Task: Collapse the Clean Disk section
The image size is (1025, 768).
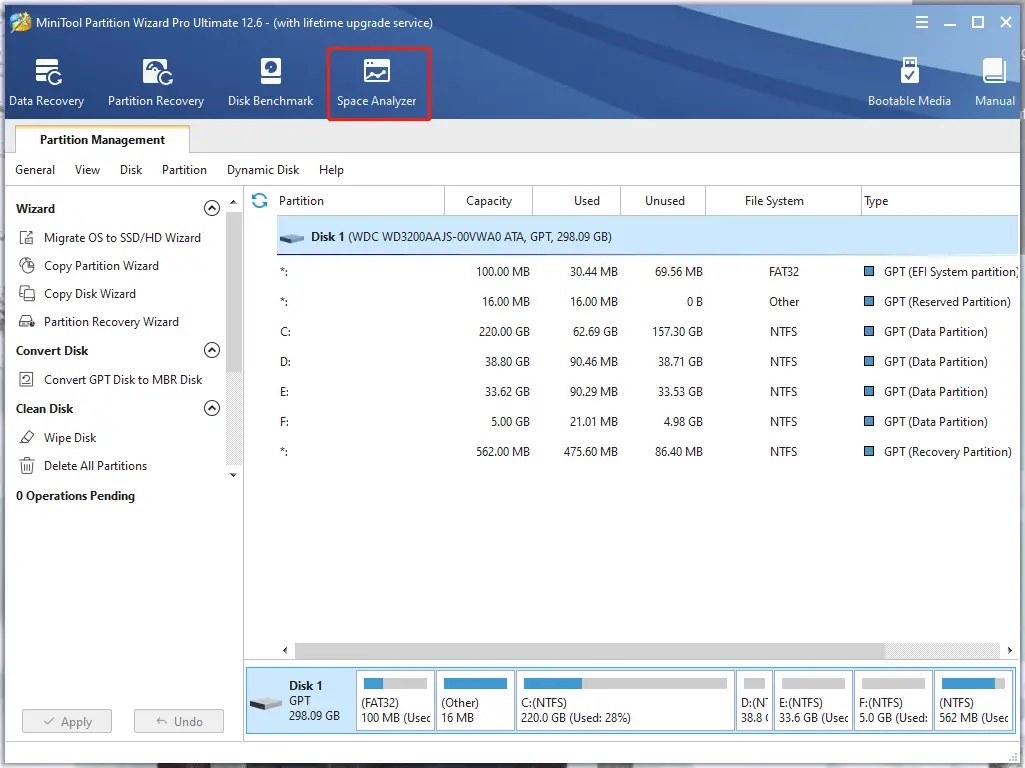Action: 212,409
